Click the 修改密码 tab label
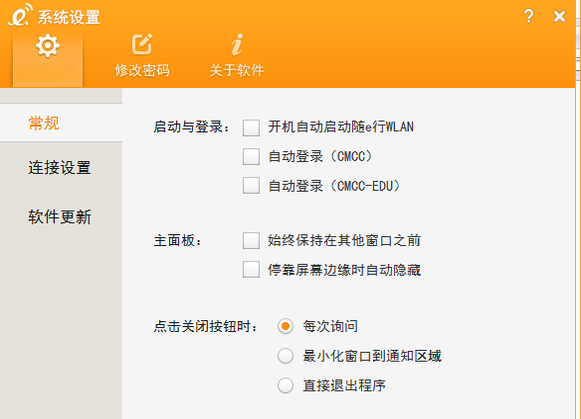This screenshot has width=581, height=419. (142, 70)
